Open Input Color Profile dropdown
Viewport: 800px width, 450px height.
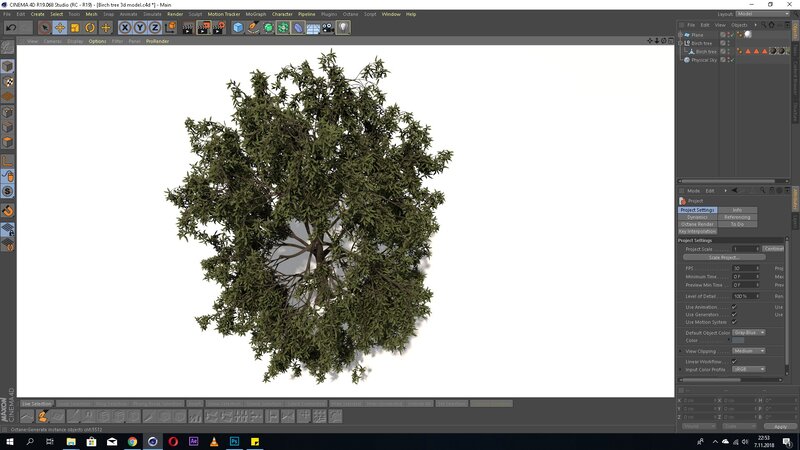(x=749, y=369)
